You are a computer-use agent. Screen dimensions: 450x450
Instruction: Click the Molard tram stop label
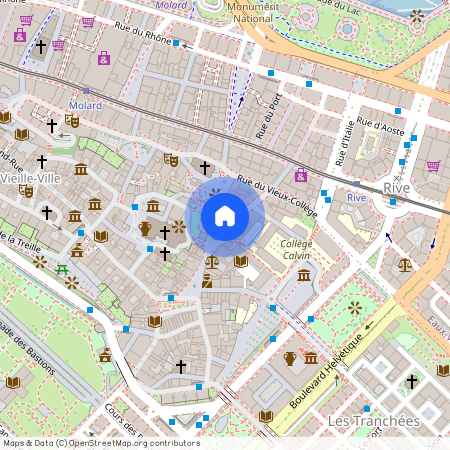[x=86, y=106]
